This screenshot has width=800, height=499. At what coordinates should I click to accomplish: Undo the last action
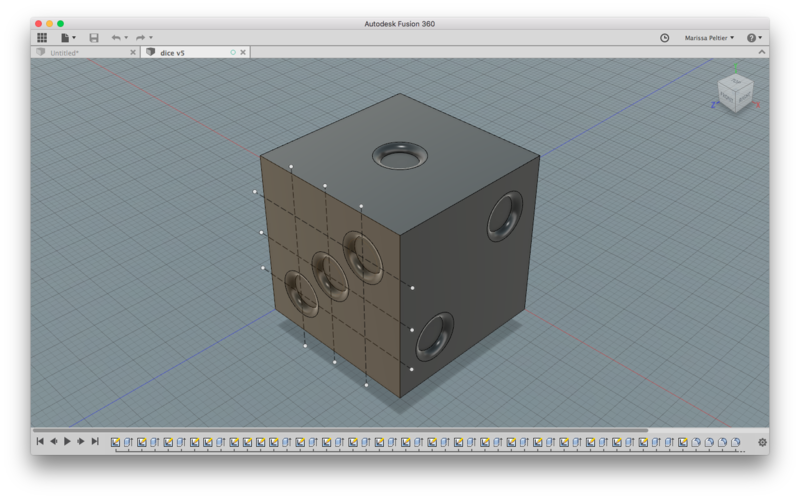[117, 37]
